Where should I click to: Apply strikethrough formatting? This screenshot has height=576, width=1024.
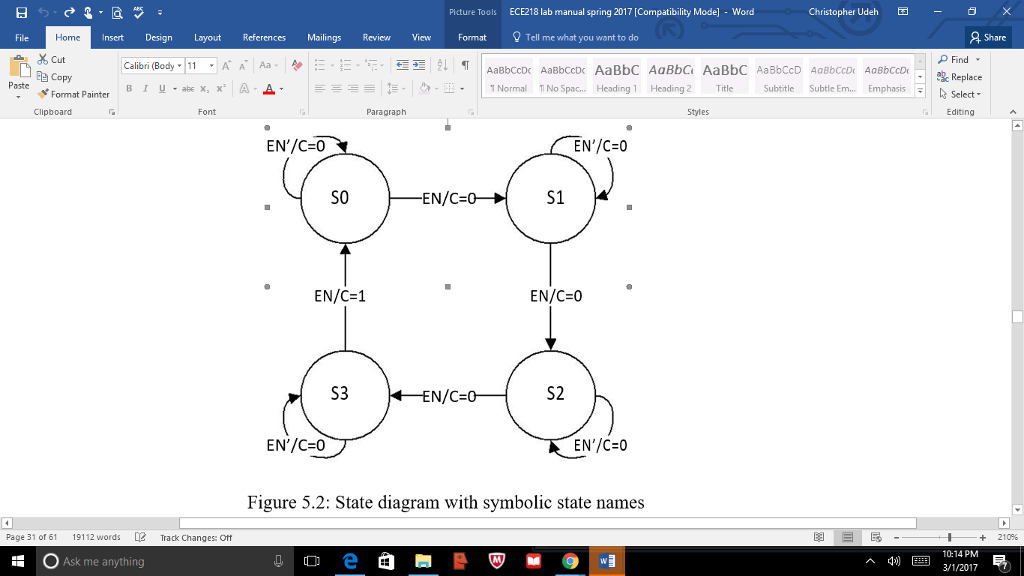click(x=190, y=88)
